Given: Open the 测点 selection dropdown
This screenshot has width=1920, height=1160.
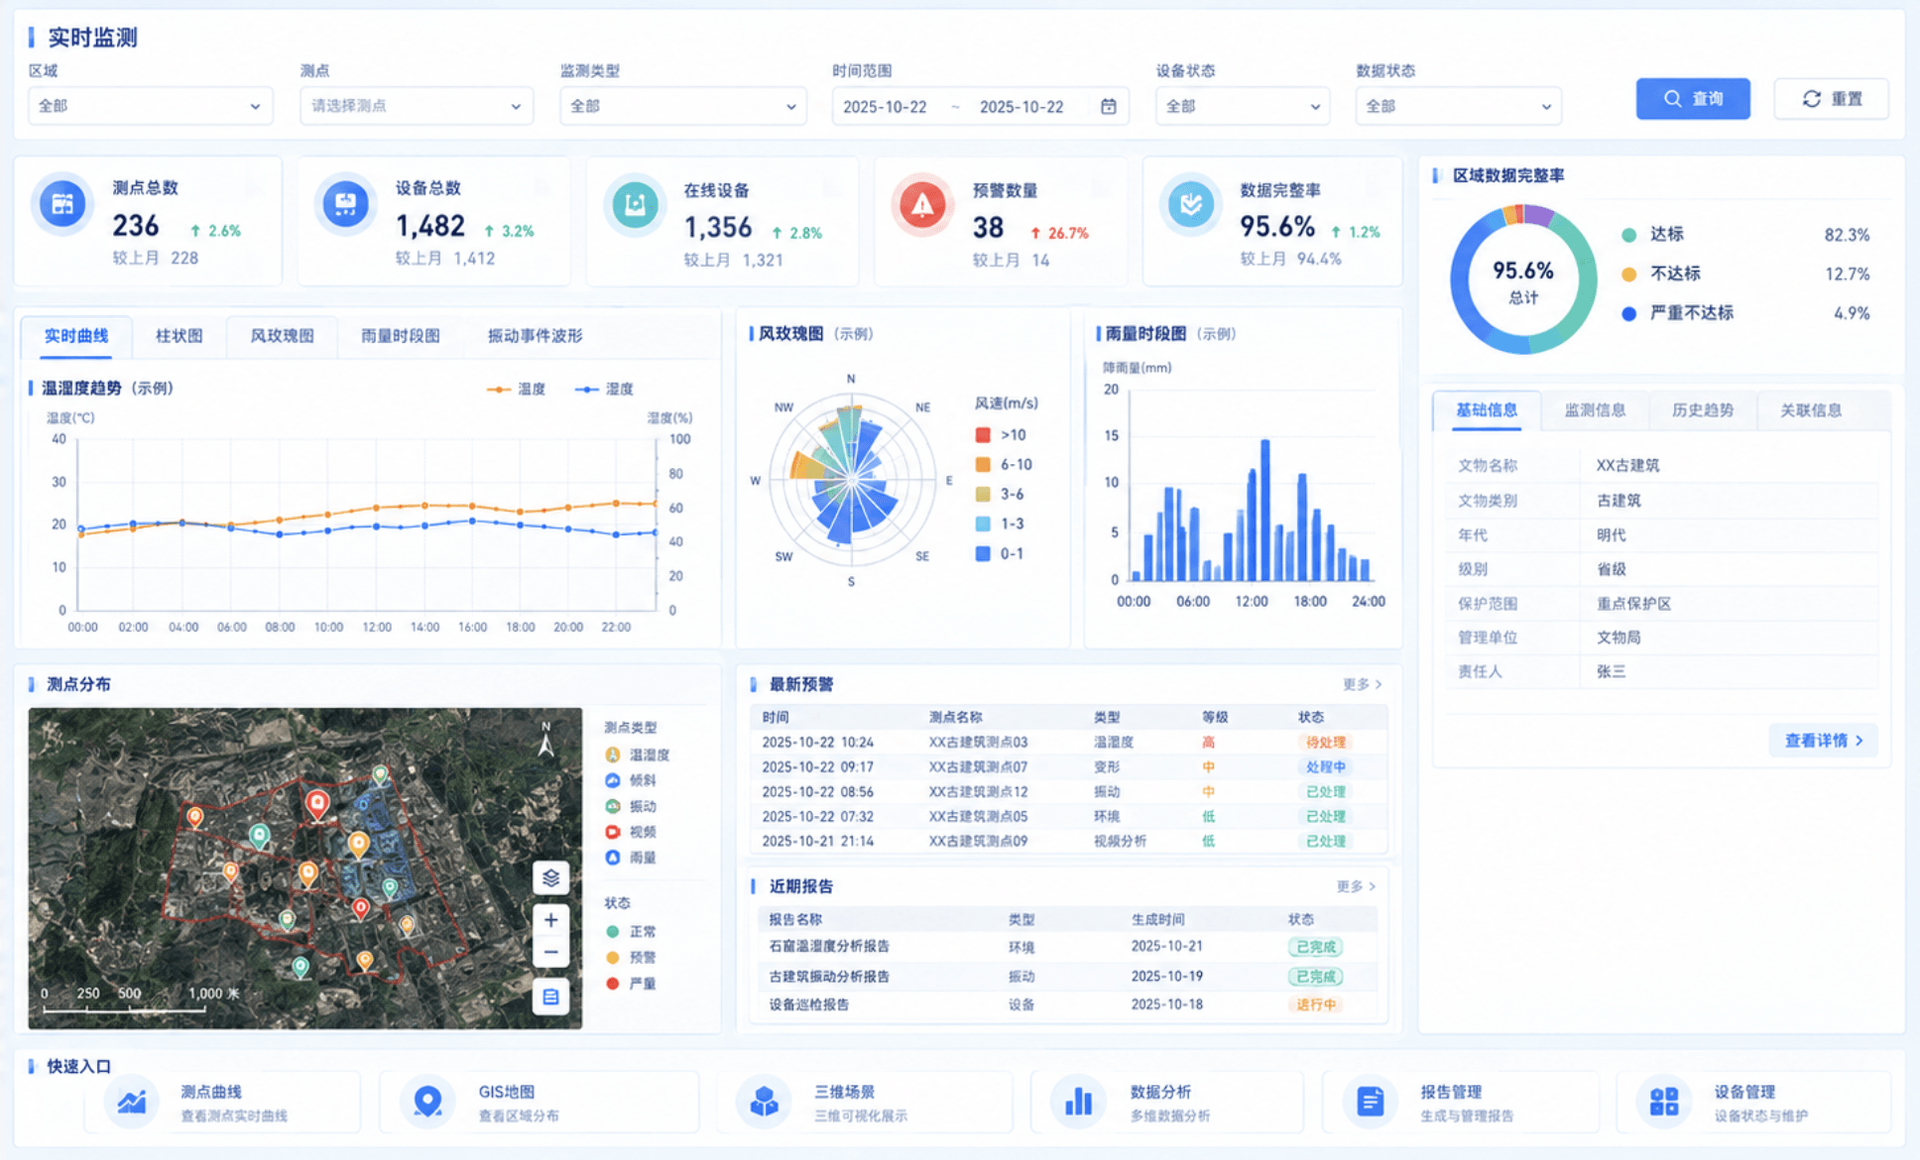Looking at the screenshot, I should [x=416, y=106].
